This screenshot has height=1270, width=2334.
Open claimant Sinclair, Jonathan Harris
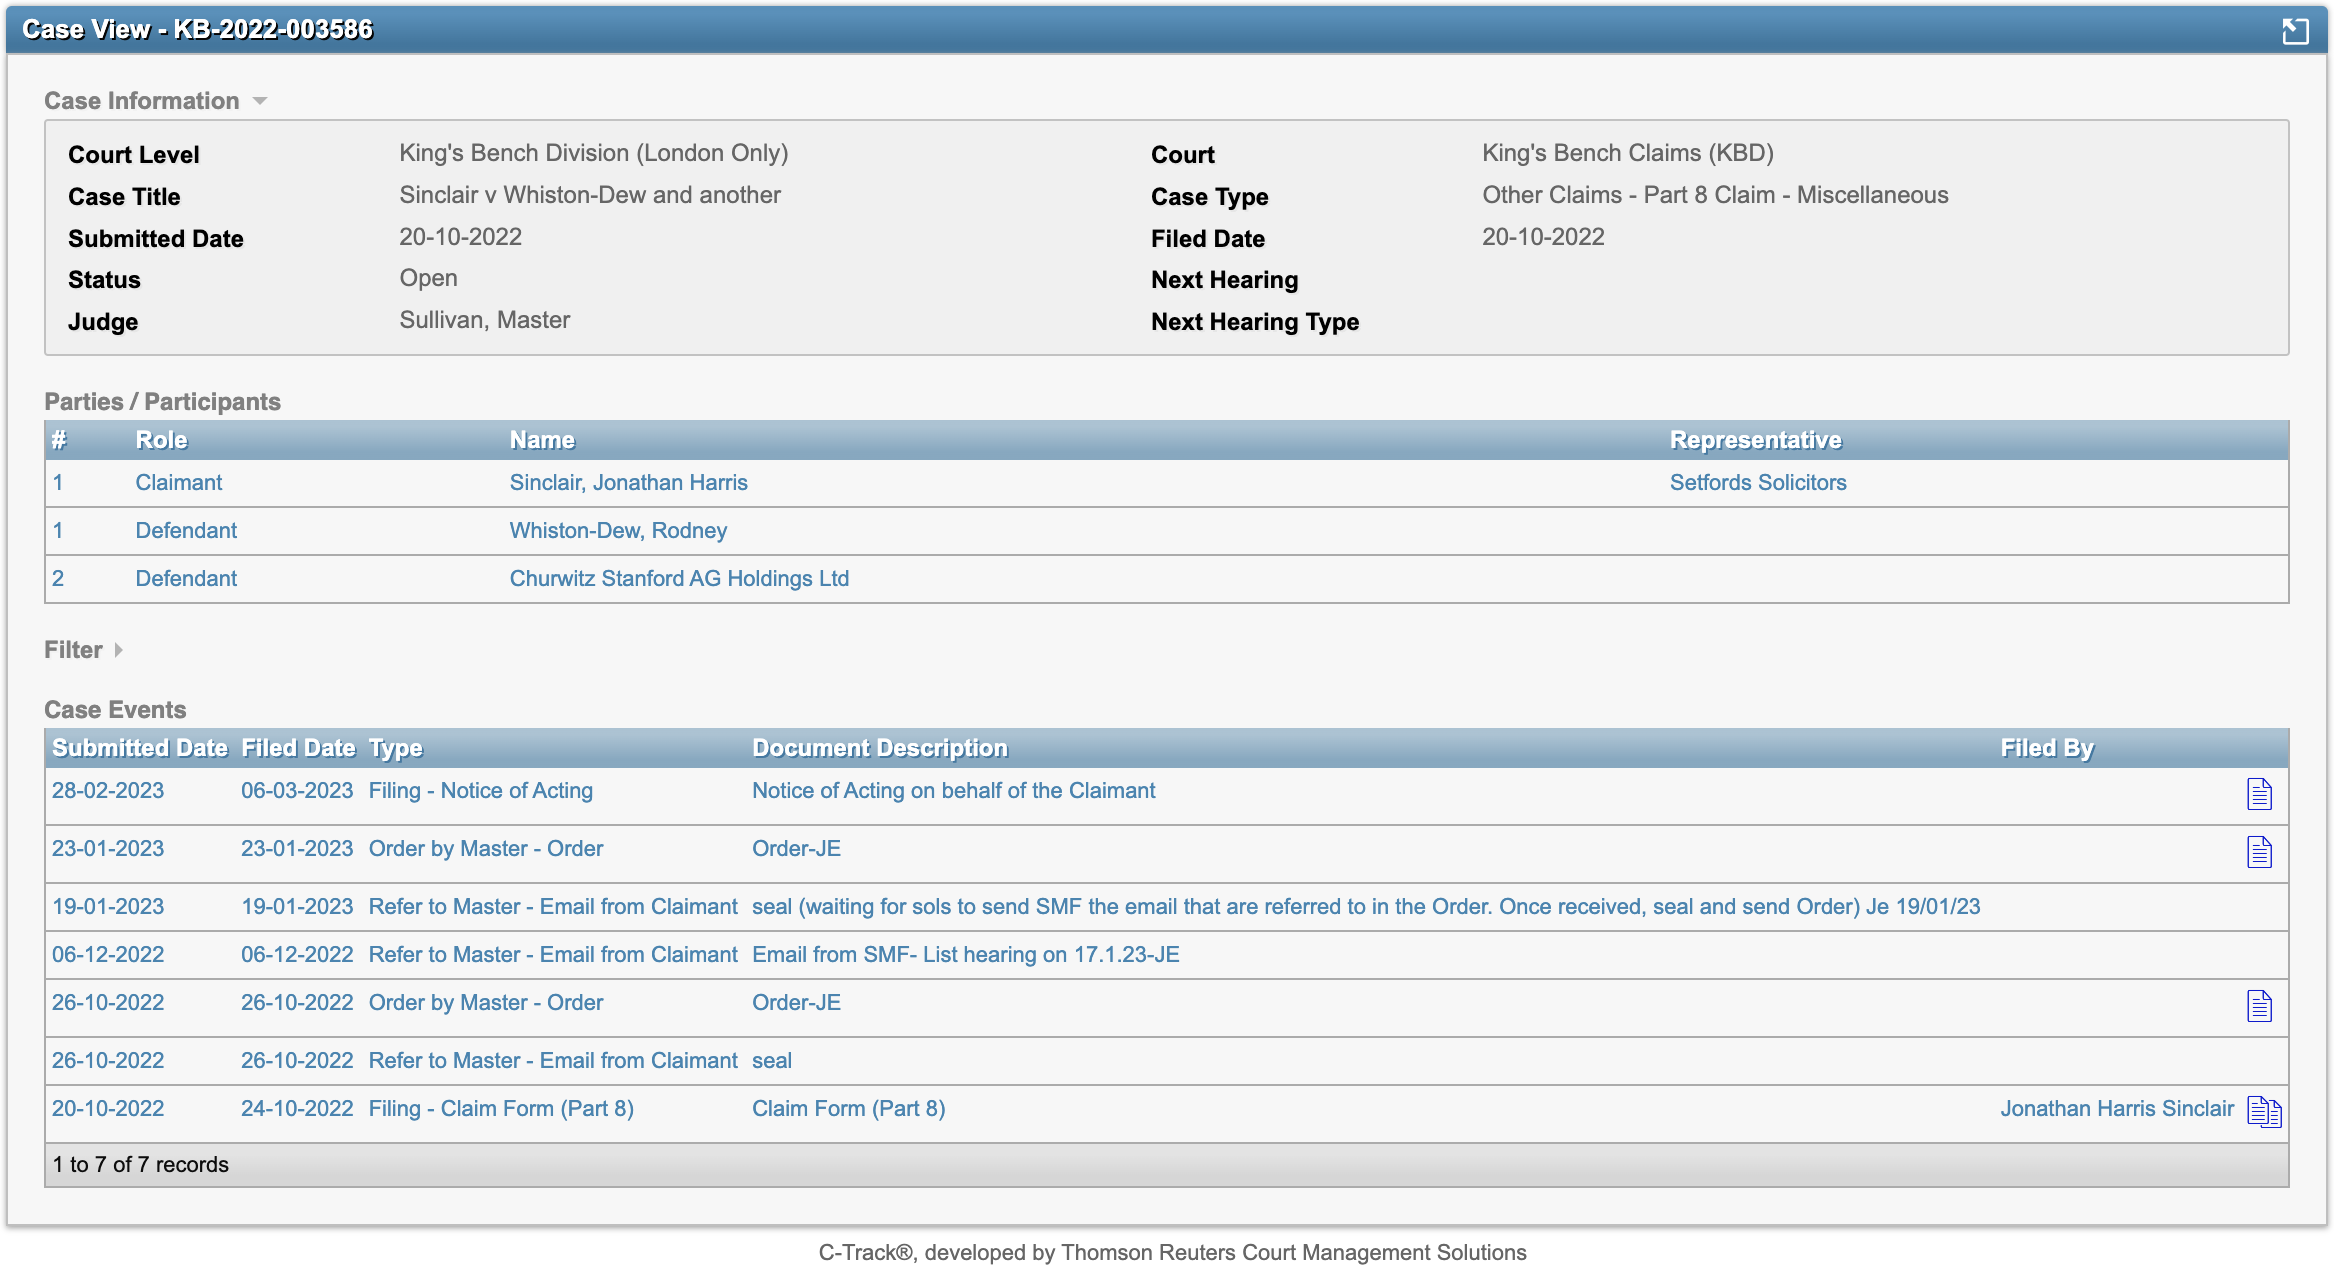[628, 482]
